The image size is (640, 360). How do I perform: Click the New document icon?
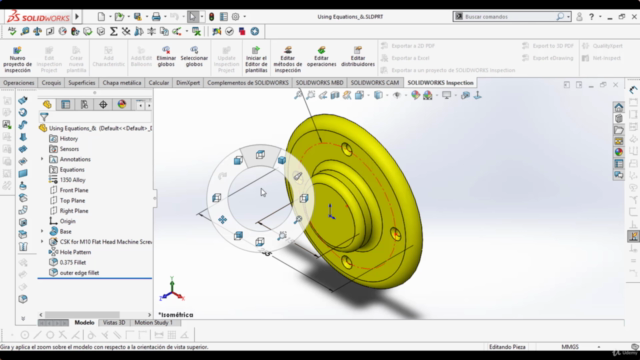pos(101,17)
